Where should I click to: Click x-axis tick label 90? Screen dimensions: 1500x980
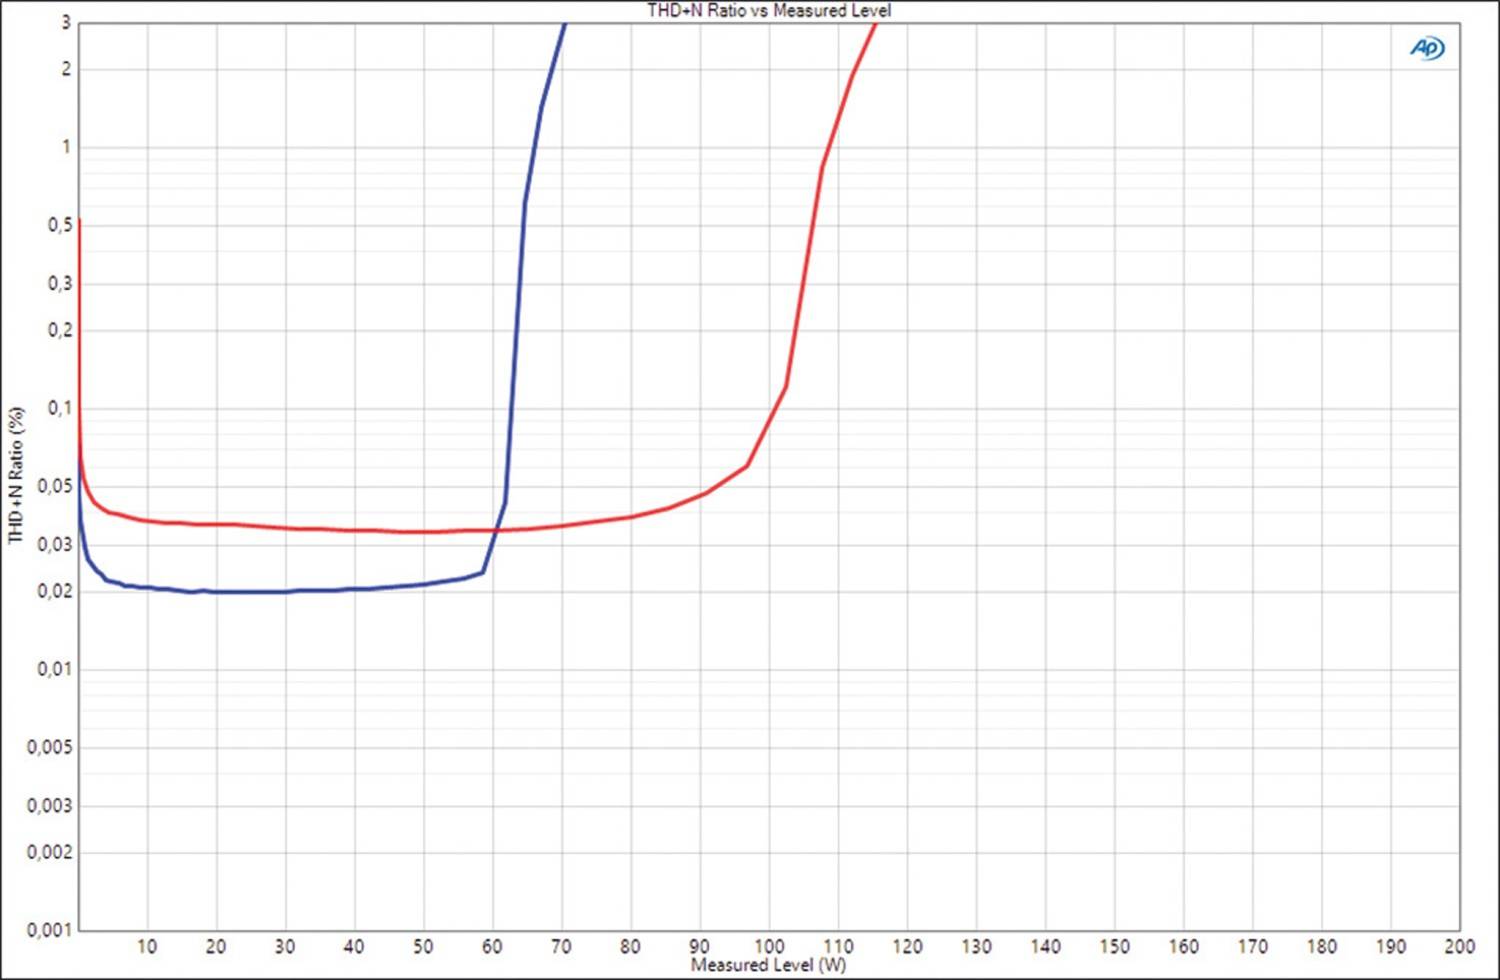(700, 946)
